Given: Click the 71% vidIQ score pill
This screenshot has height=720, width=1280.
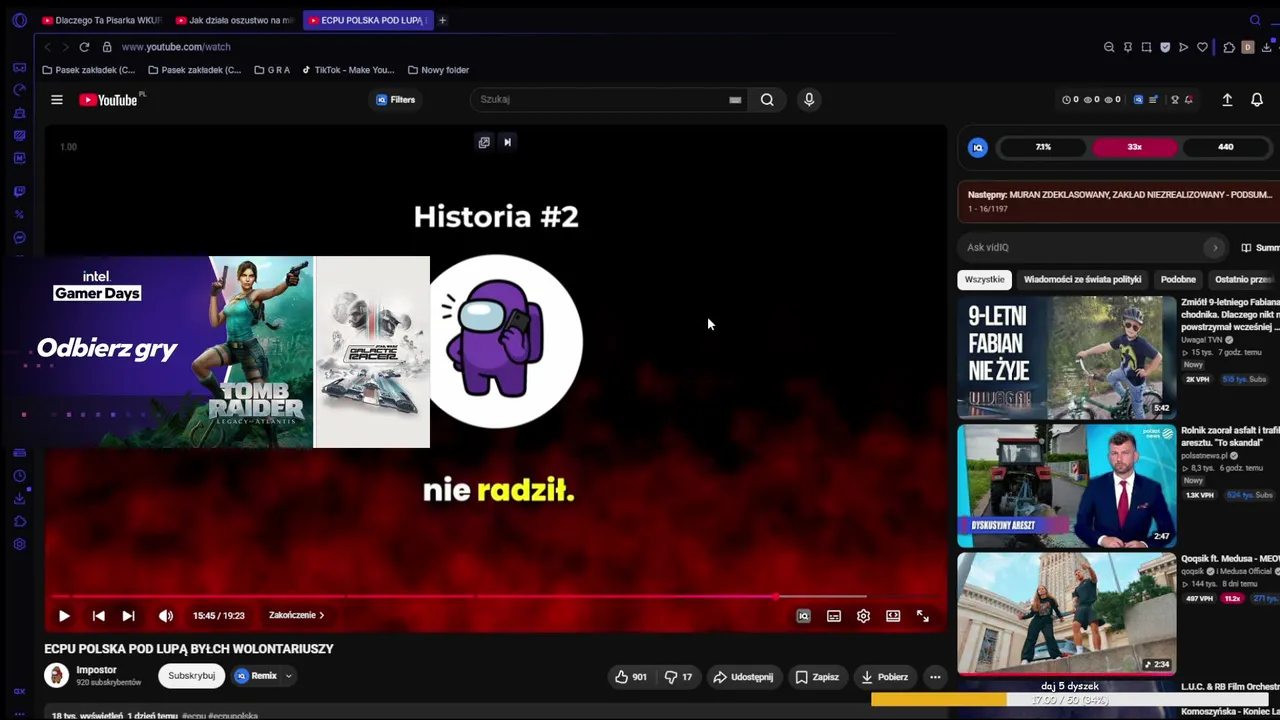Looking at the screenshot, I should [1043, 147].
